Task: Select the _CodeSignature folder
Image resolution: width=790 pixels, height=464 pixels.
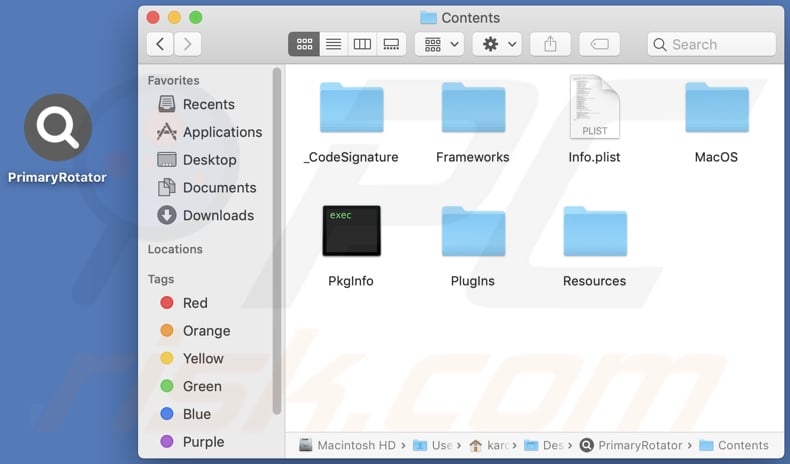Action: coord(352,108)
